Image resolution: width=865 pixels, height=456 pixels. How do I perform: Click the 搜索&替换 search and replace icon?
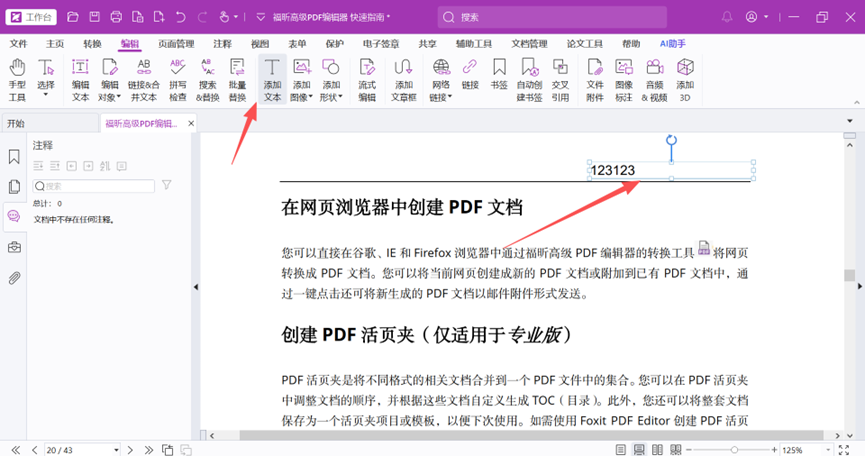coord(207,79)
